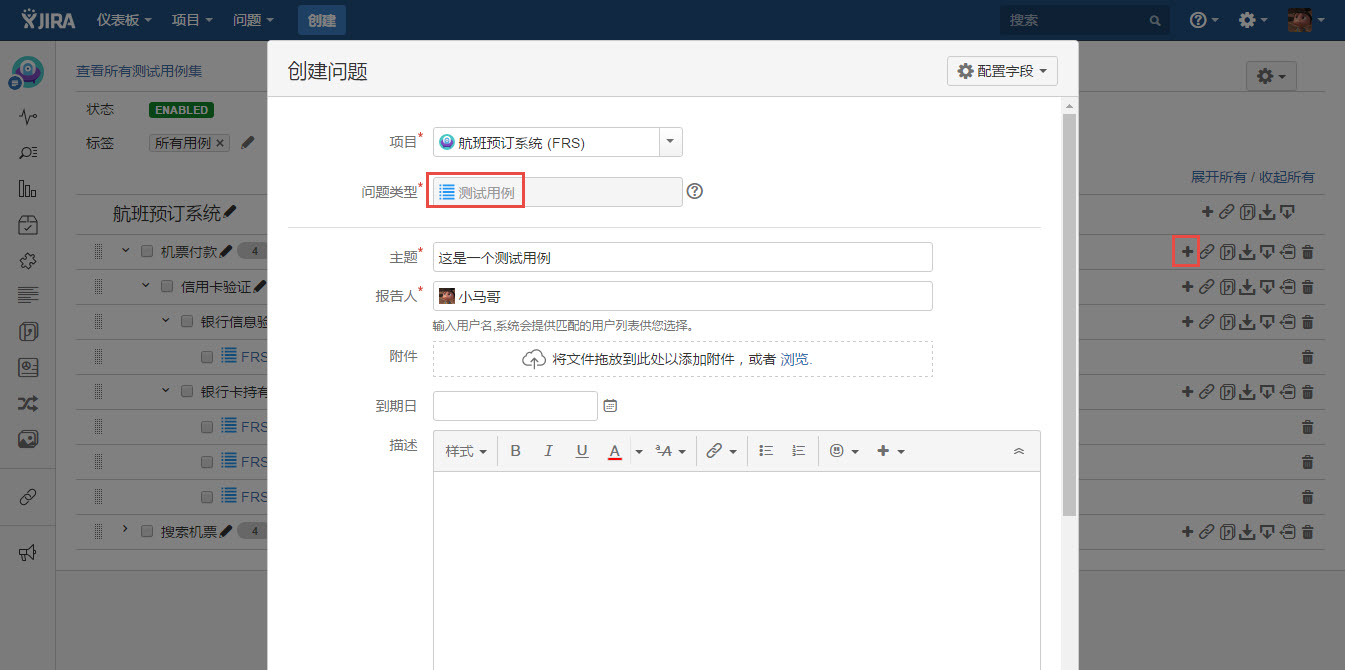The image size is (1345, 670).
Task: Expand the 搜索机票 tree node
Action: coord(126,529)
